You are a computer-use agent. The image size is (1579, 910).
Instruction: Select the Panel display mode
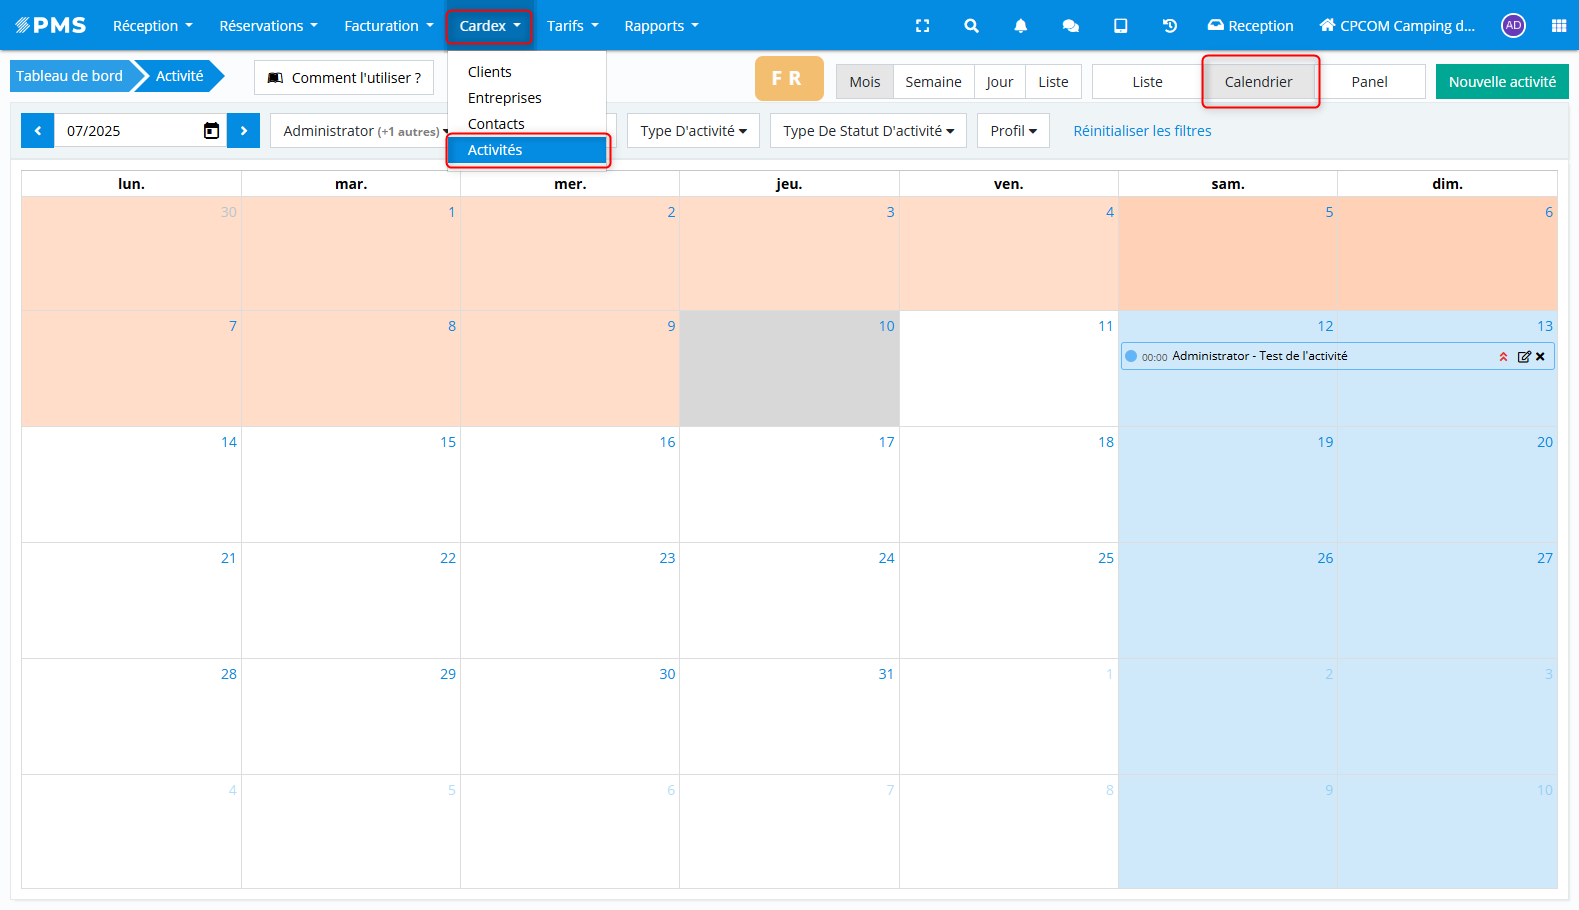click(x=1369, y=82)
